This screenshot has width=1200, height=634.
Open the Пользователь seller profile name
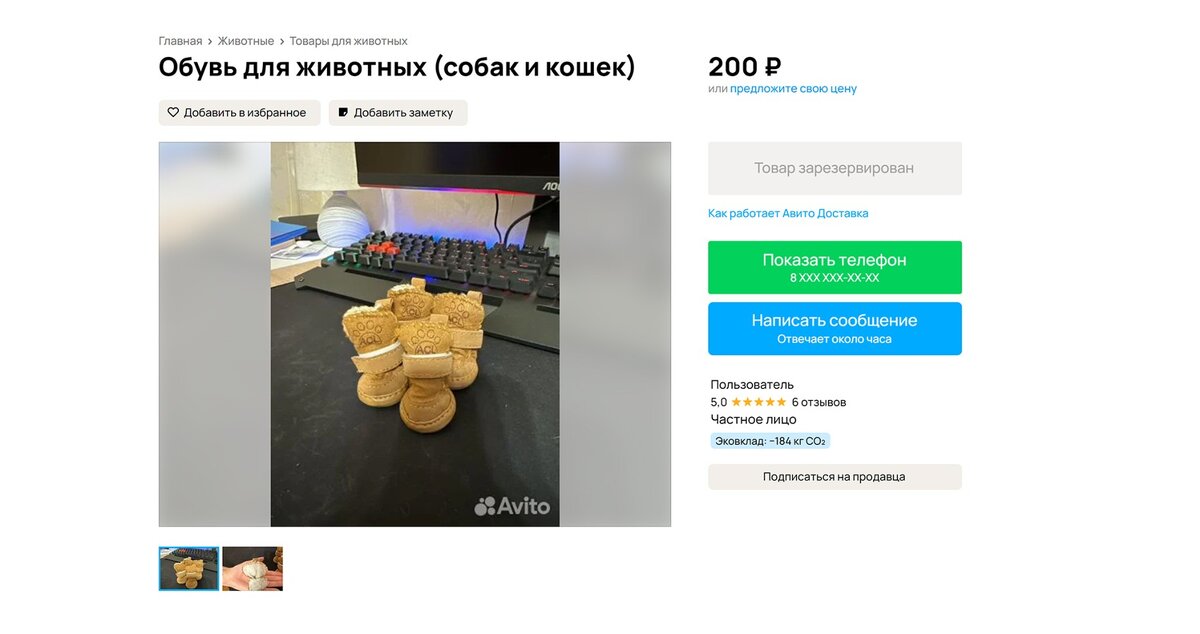(752, 384)
